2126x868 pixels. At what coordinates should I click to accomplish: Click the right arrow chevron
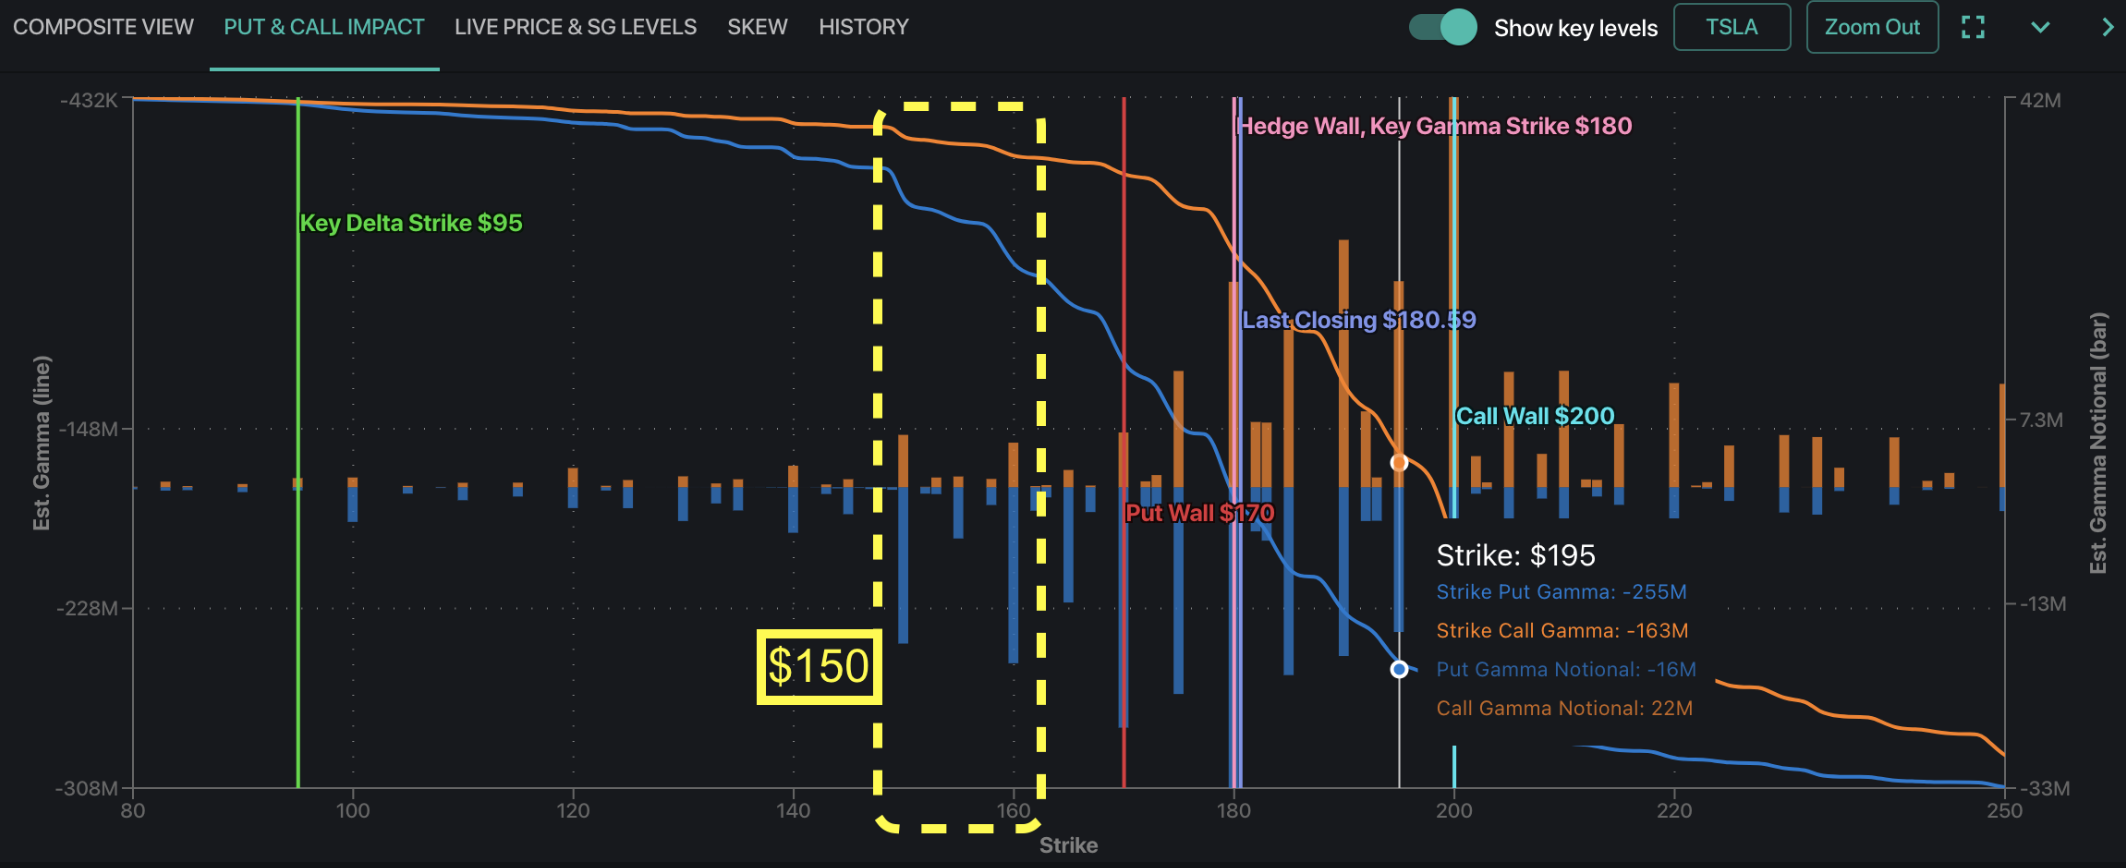[x=2107, y=27]
